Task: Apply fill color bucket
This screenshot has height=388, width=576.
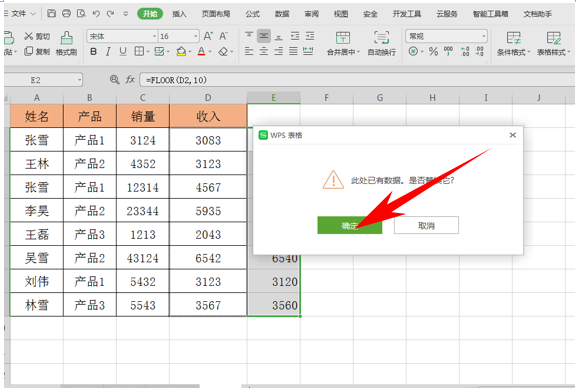Action: (x=181, y=51)
